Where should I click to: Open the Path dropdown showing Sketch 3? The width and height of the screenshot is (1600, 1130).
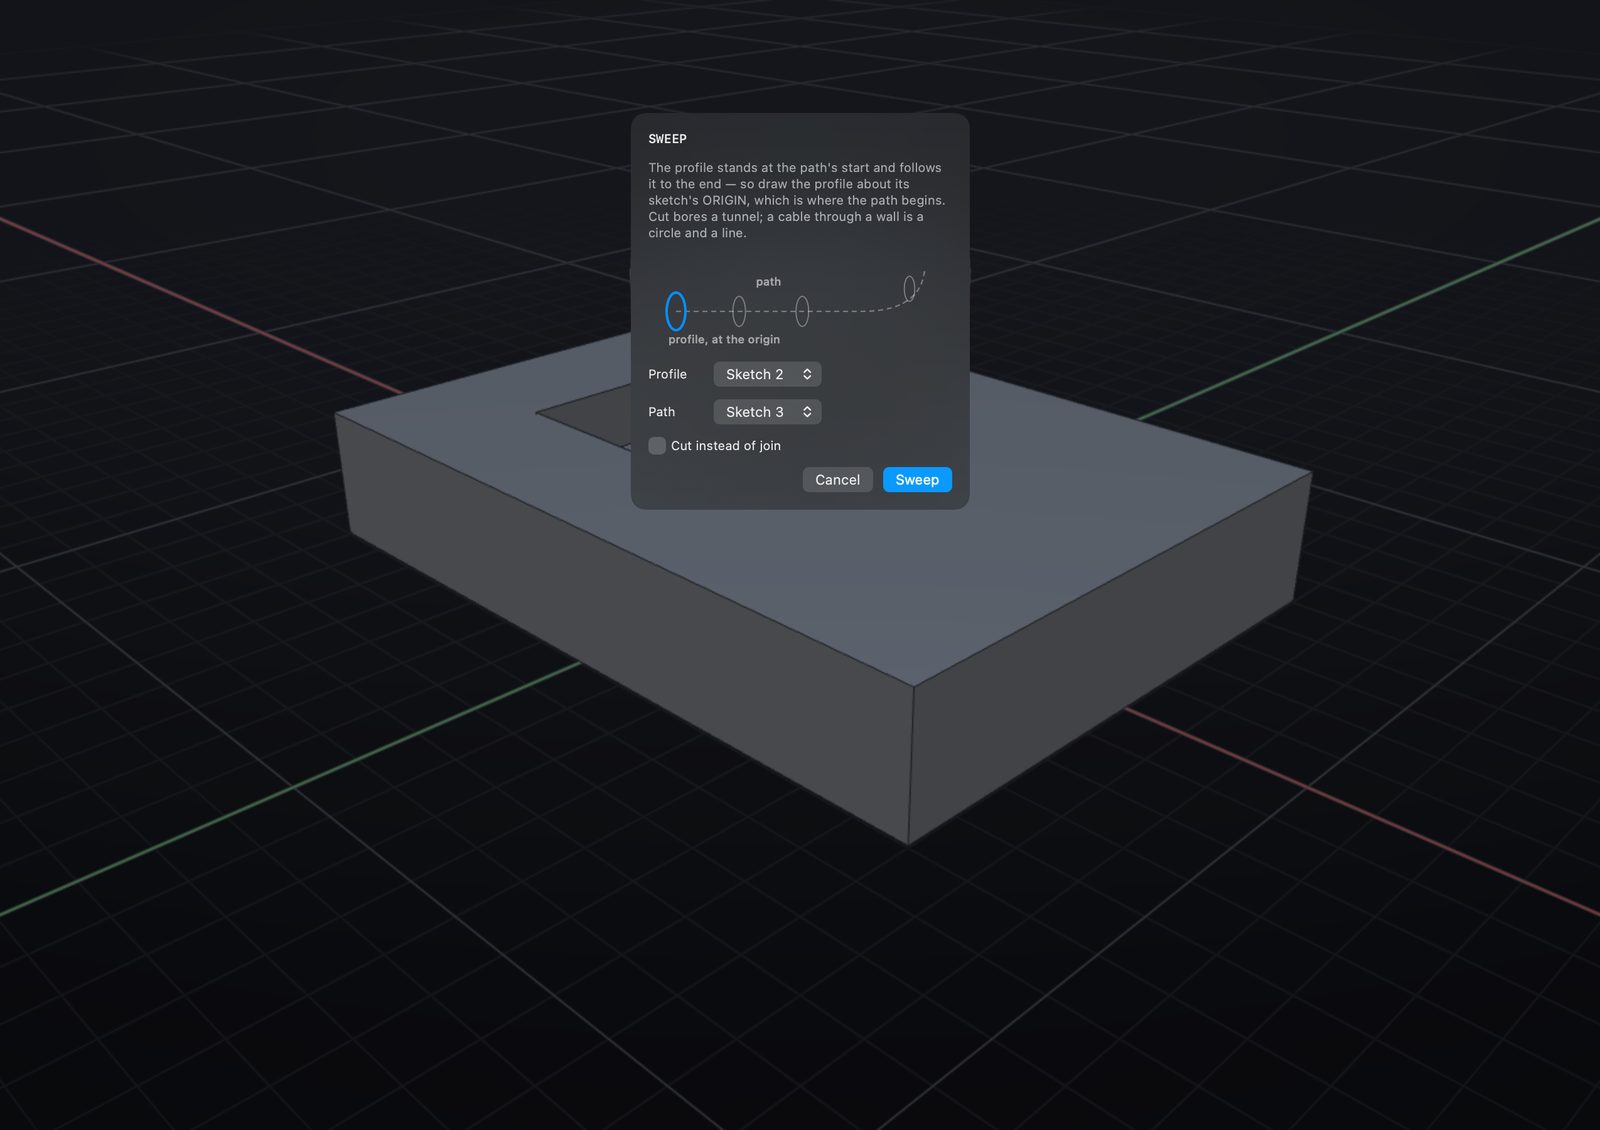(x=767, y=412)
